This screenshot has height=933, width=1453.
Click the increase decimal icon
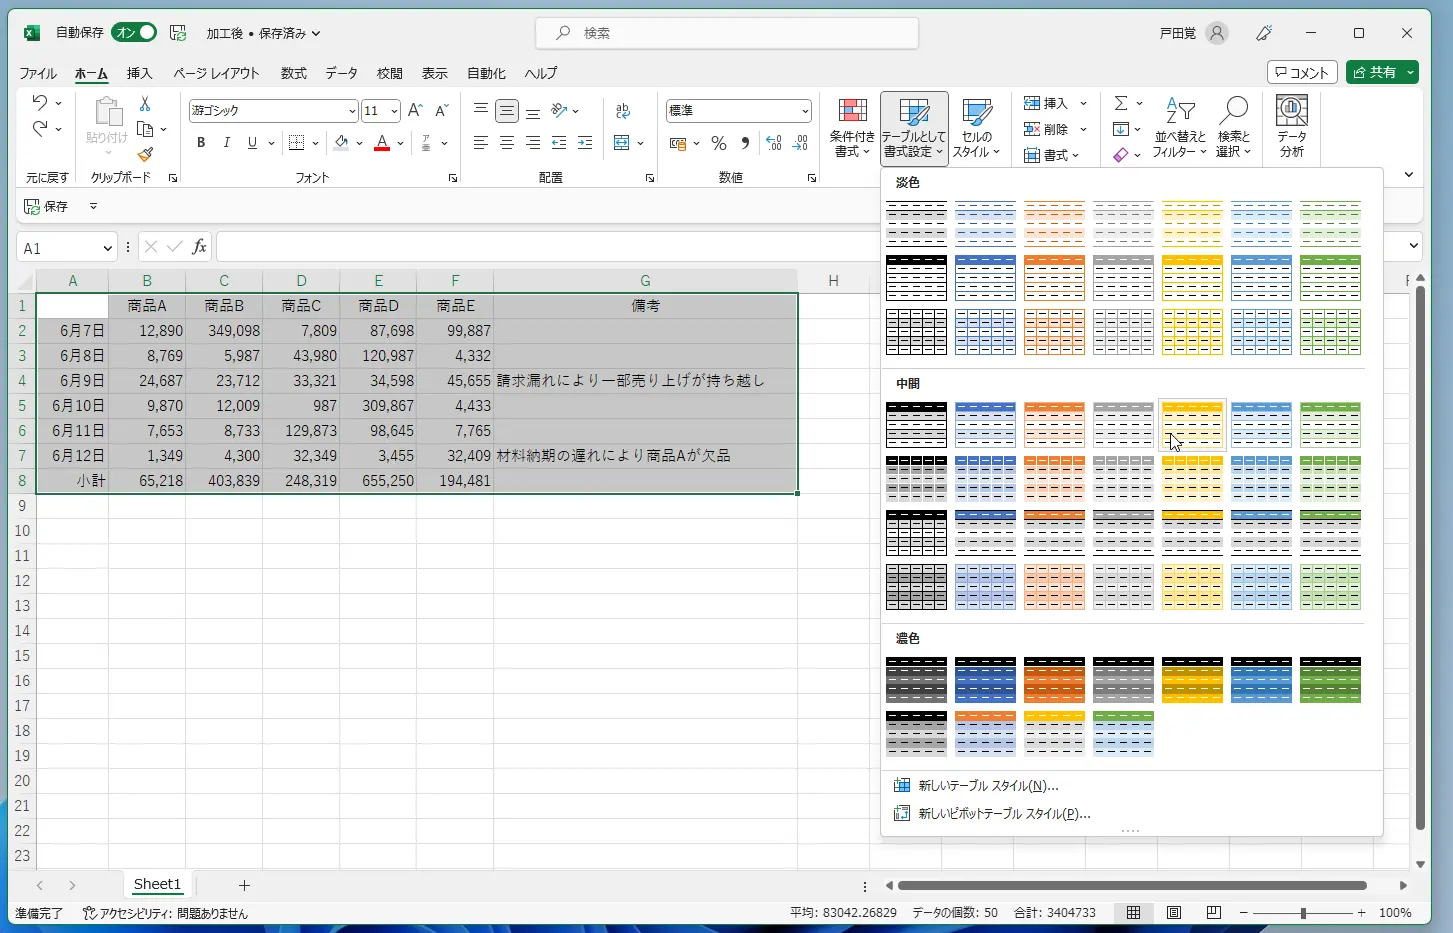(774, 143)
